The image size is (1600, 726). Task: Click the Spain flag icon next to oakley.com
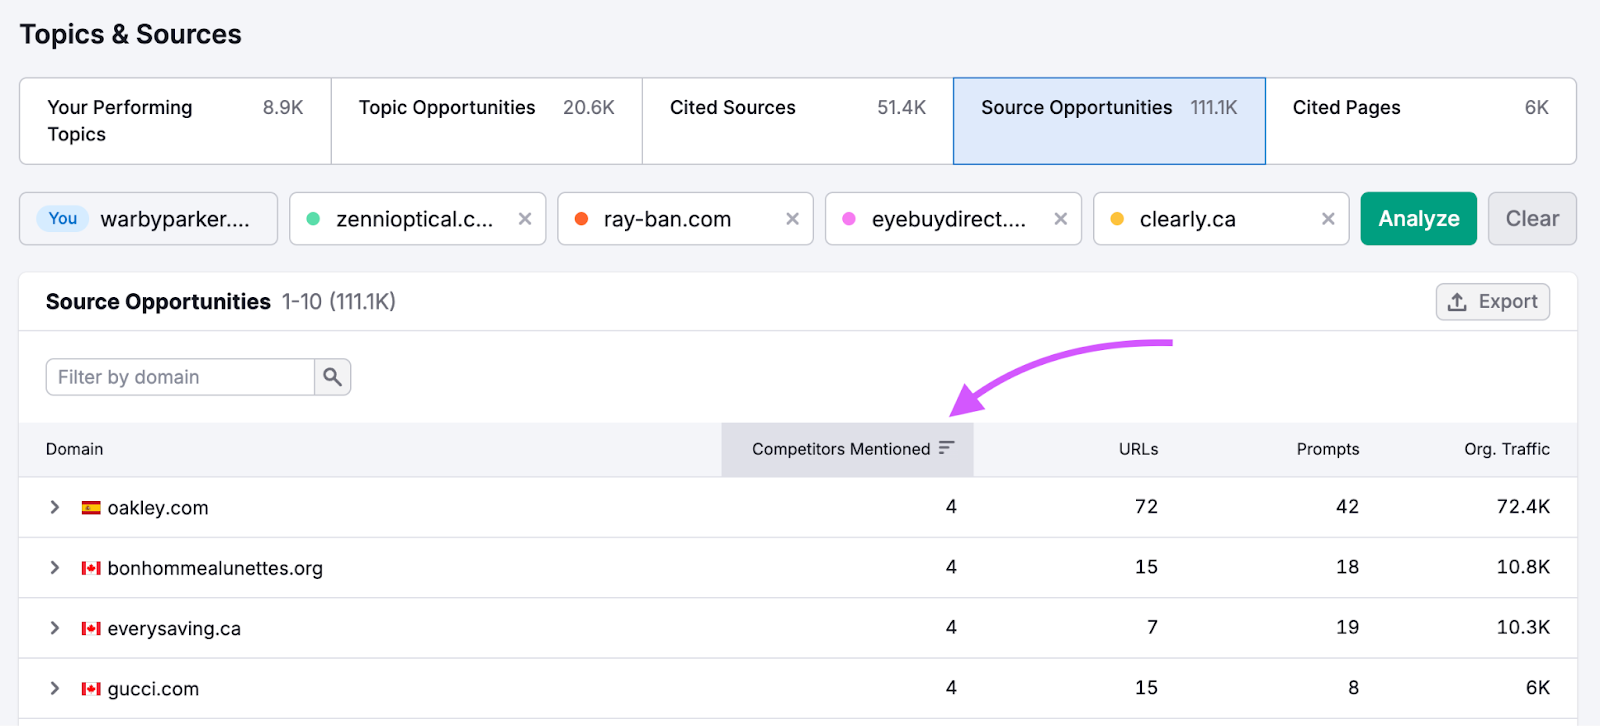91,508
